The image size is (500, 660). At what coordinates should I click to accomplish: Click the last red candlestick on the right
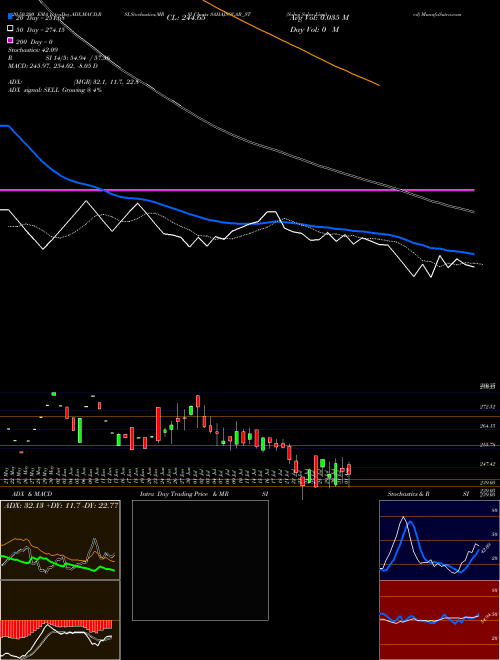(349, 469)
